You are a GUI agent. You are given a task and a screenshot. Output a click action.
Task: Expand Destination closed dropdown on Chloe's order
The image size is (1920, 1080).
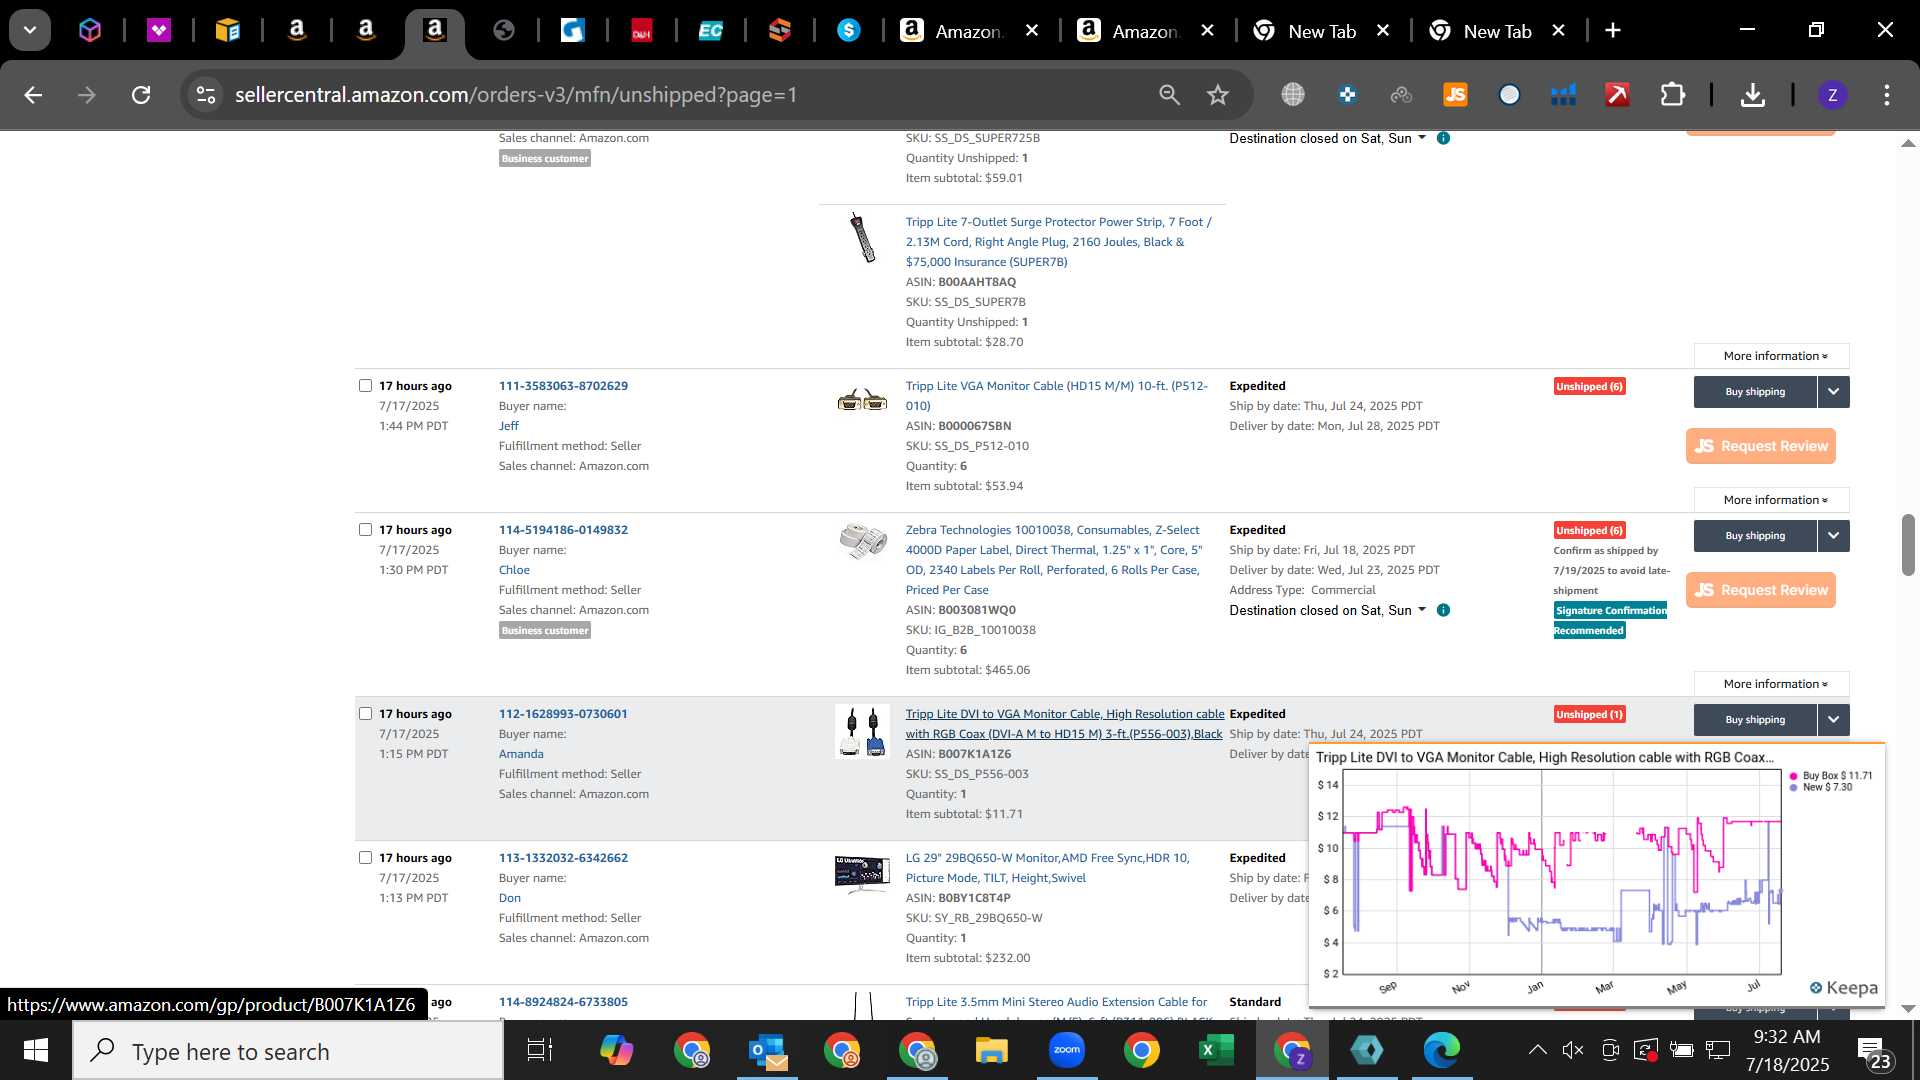[1328, 610]
